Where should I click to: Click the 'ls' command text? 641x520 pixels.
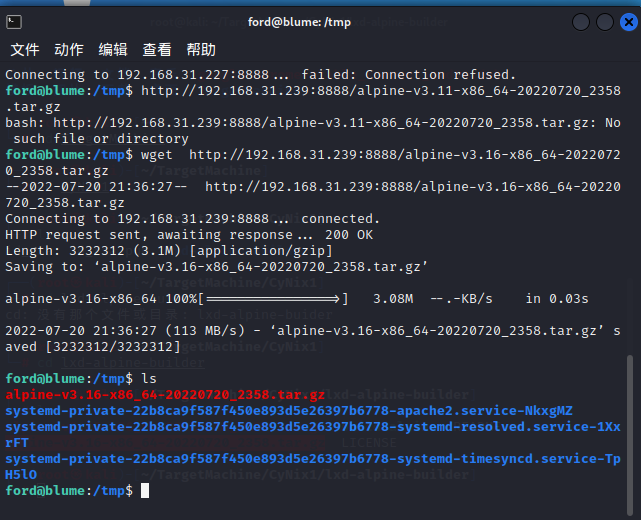pyautogui.click(x=149, y=379)
